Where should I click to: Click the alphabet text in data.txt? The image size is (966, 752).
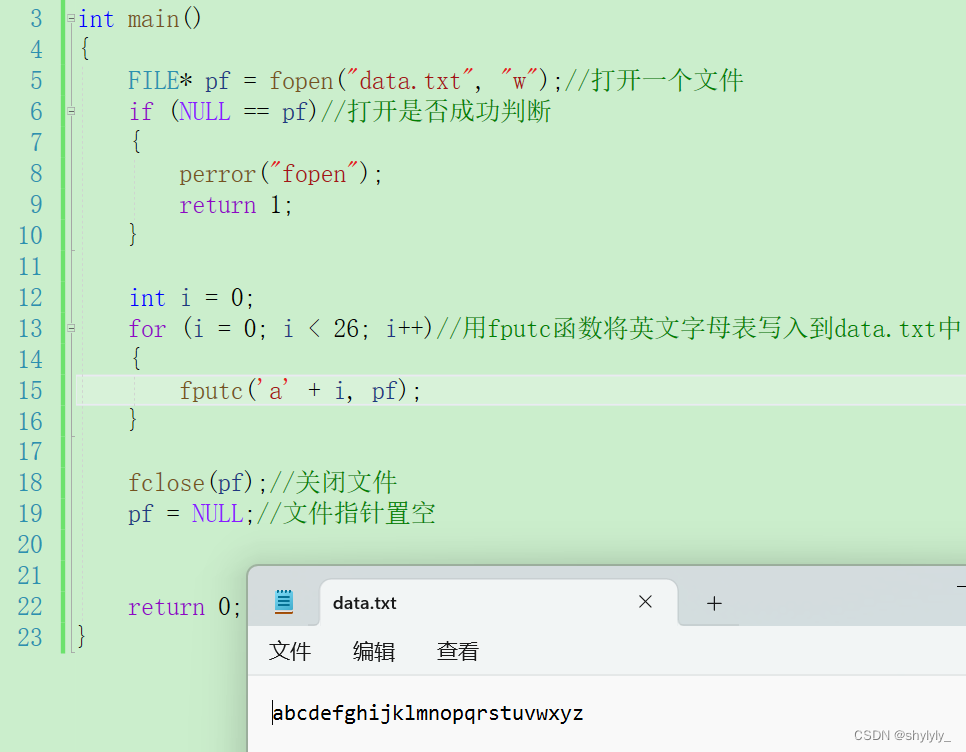tap(430, 712)
